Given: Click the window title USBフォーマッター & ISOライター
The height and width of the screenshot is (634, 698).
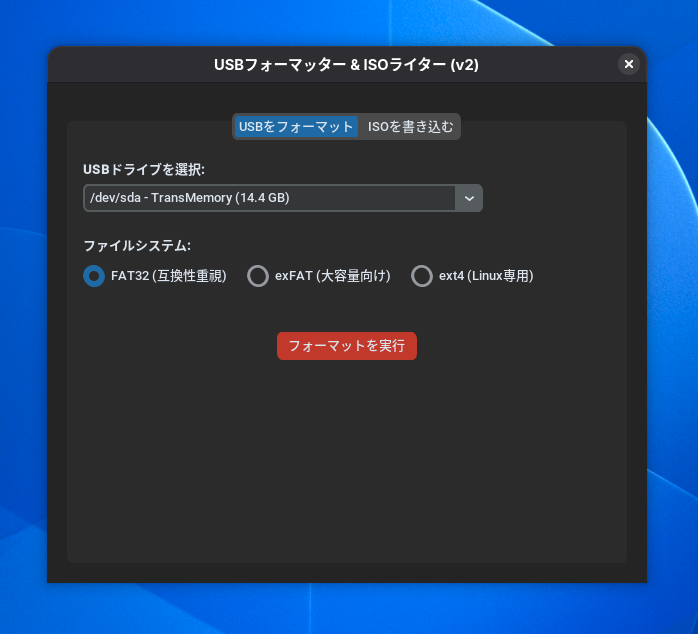Looking at the screenshot, I should pos(346,65).
